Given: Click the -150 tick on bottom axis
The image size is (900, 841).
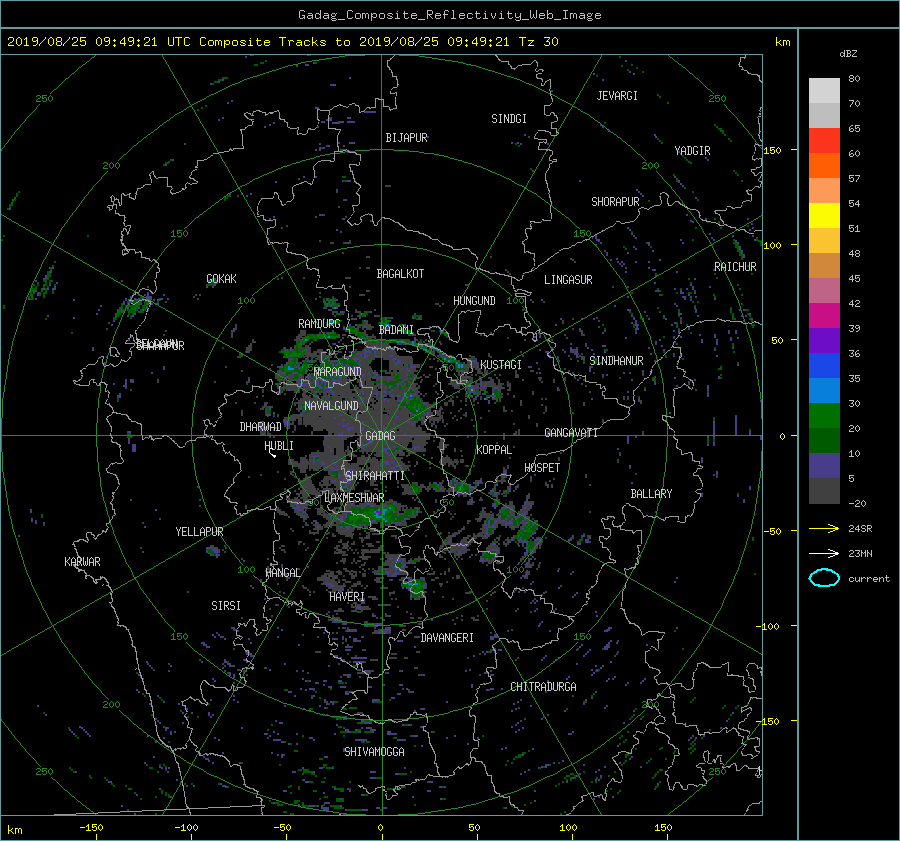Looking at the screenshot, I should (x=91, y=828).
